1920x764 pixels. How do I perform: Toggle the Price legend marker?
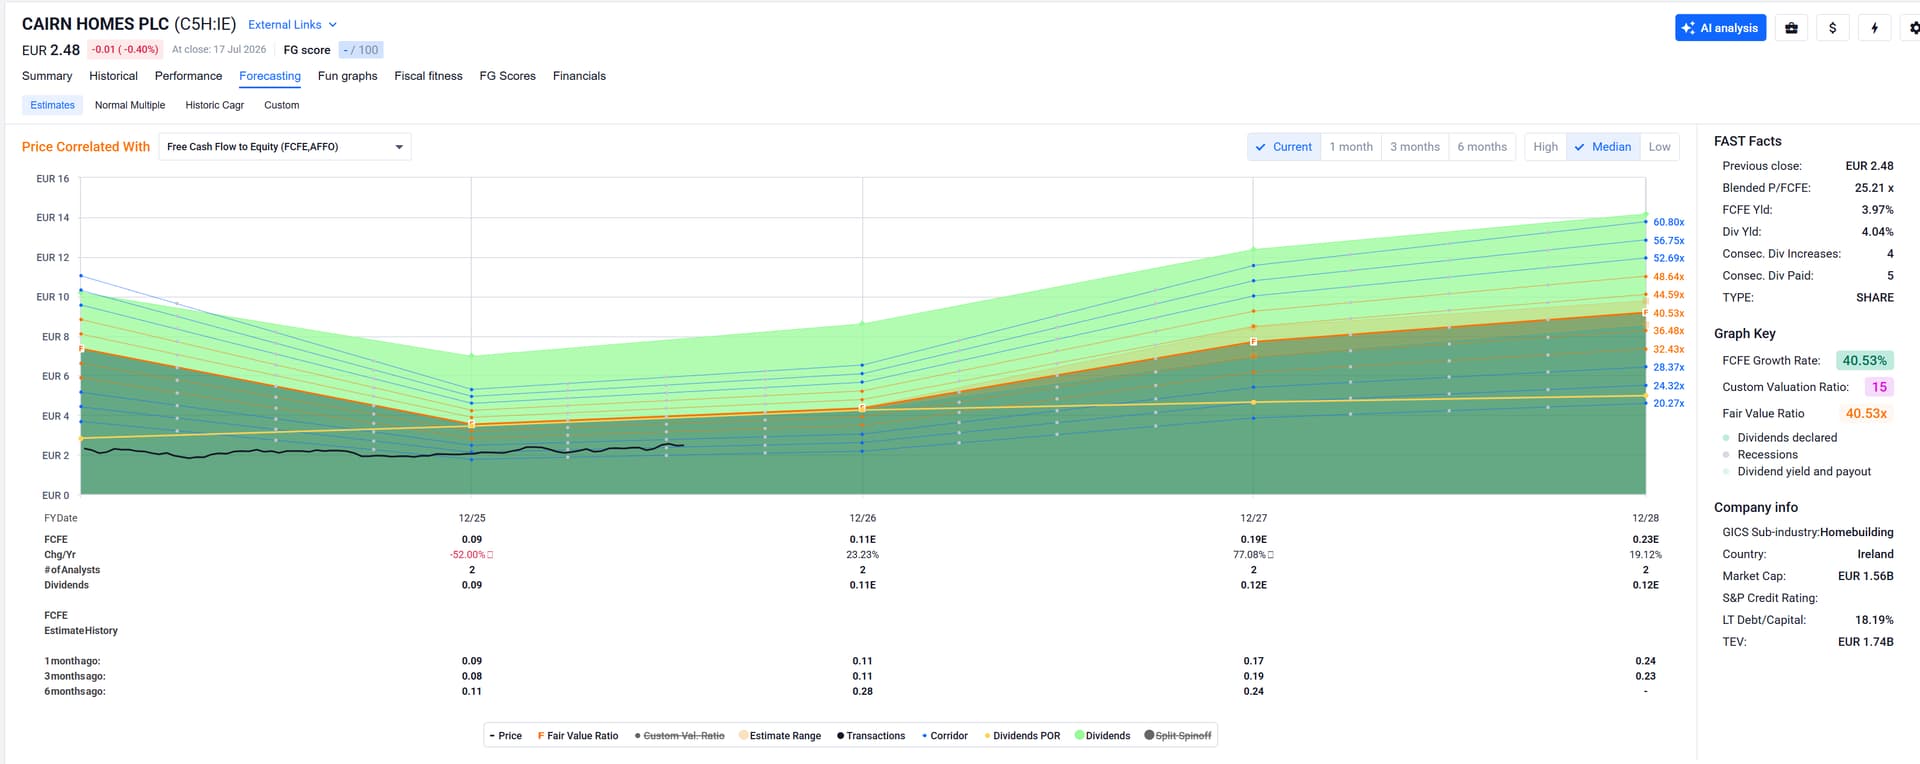[x=505, y=736]
